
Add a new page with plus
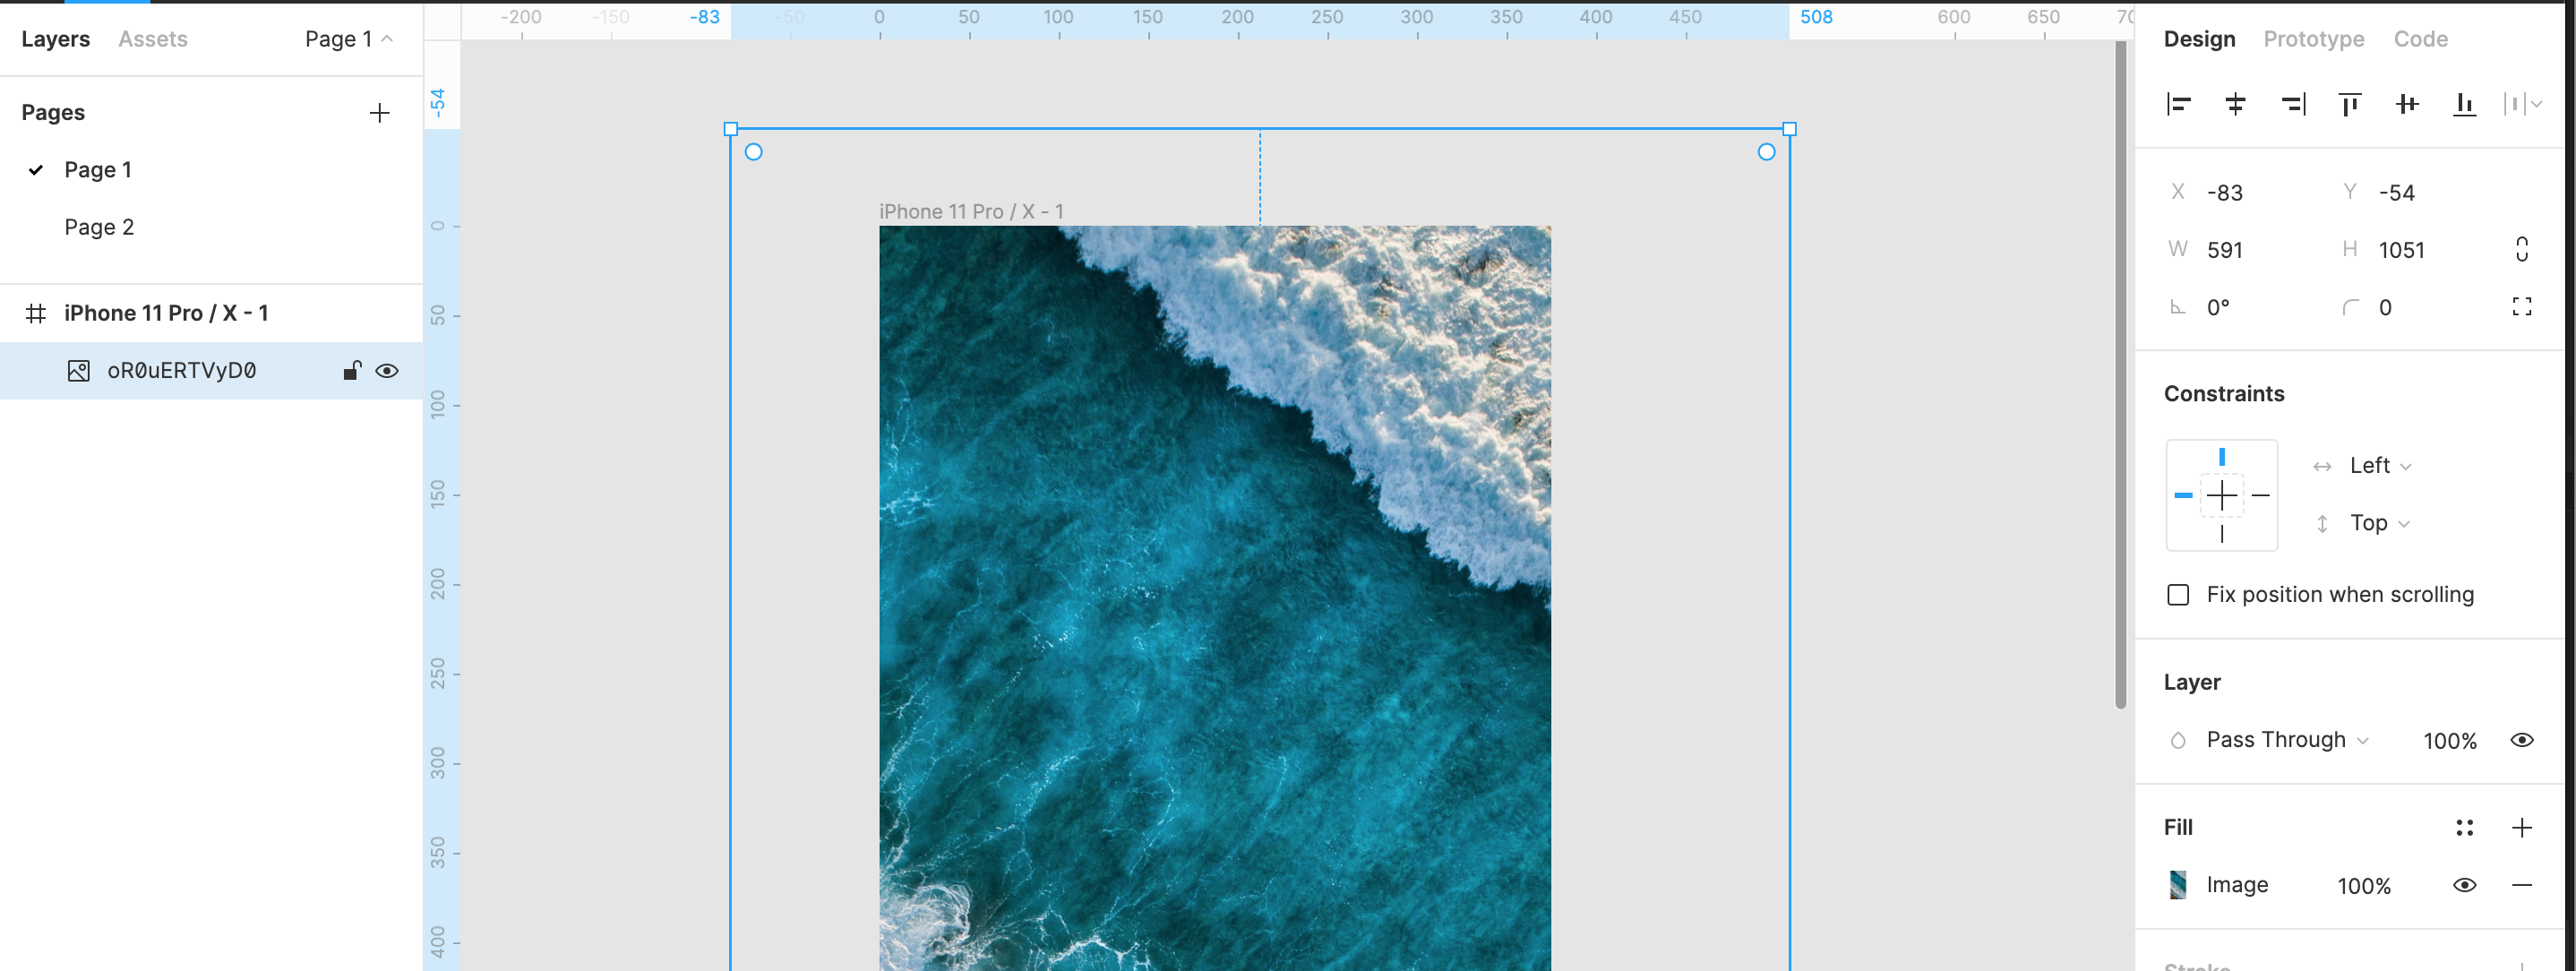379,113
